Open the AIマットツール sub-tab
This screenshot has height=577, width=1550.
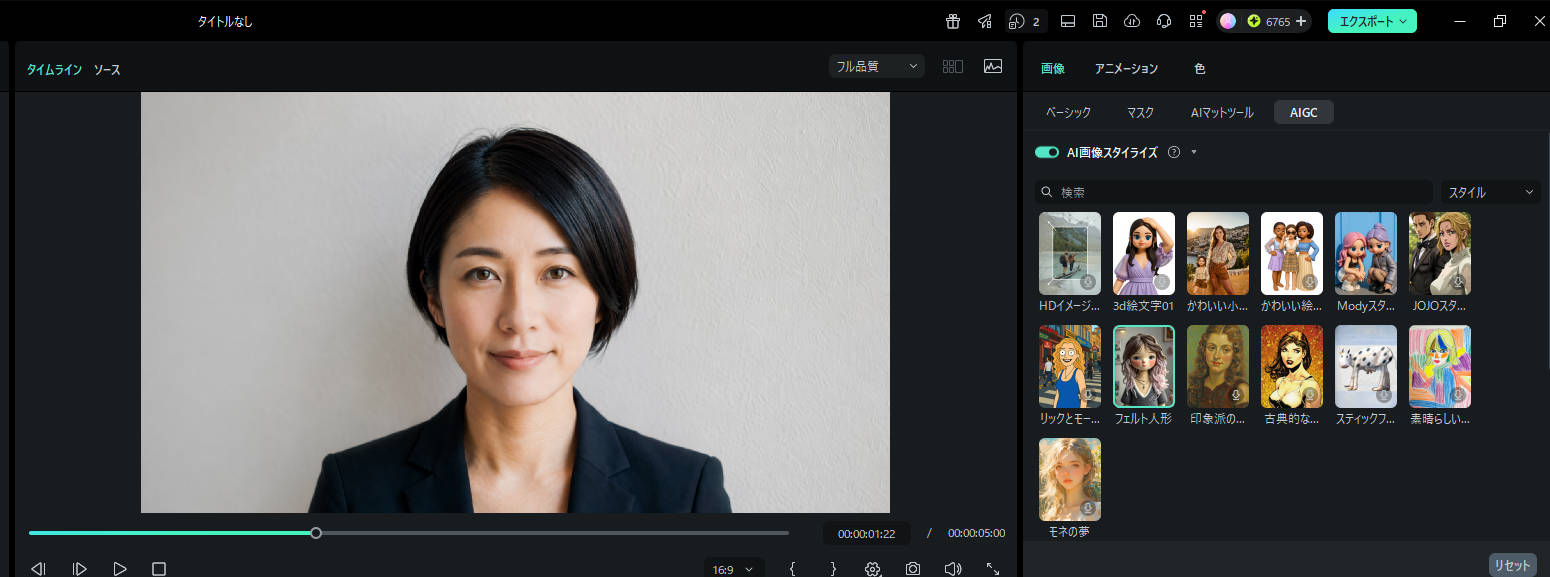[1222, 113]
